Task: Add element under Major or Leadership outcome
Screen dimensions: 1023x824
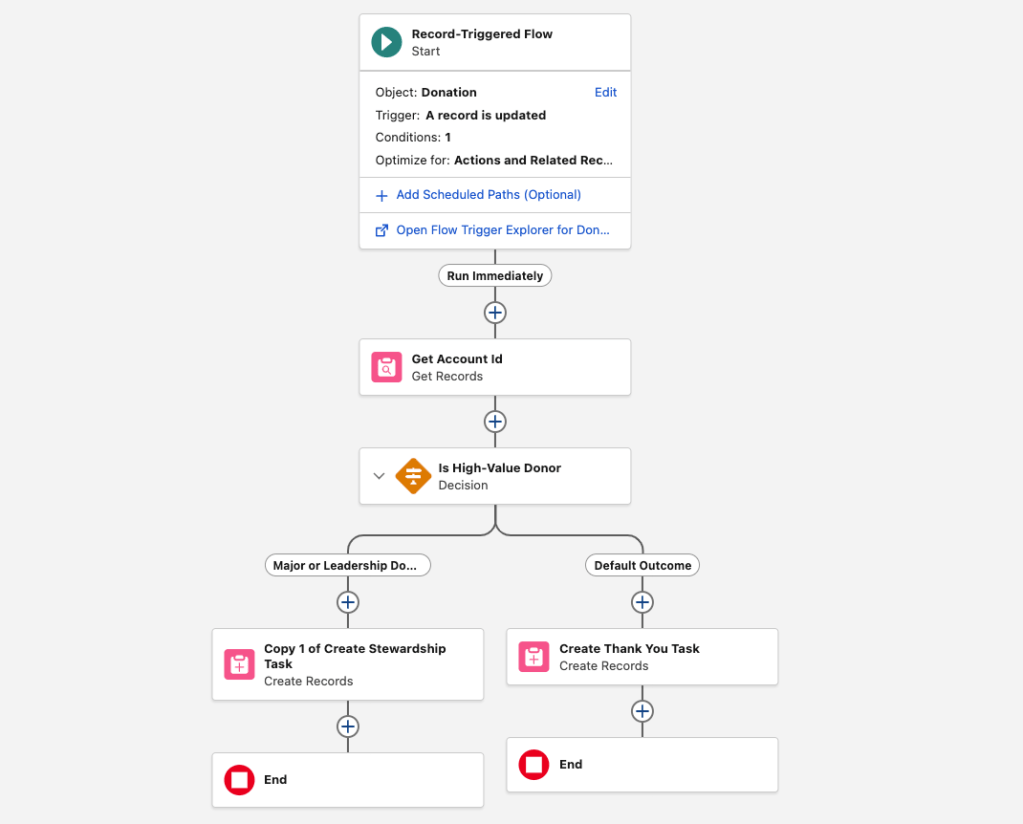Action: (348, 602)
